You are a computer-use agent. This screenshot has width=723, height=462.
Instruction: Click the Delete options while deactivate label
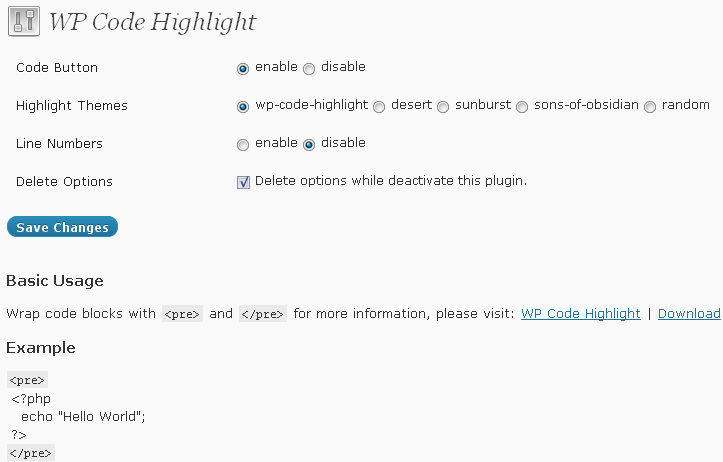[391, 181]
